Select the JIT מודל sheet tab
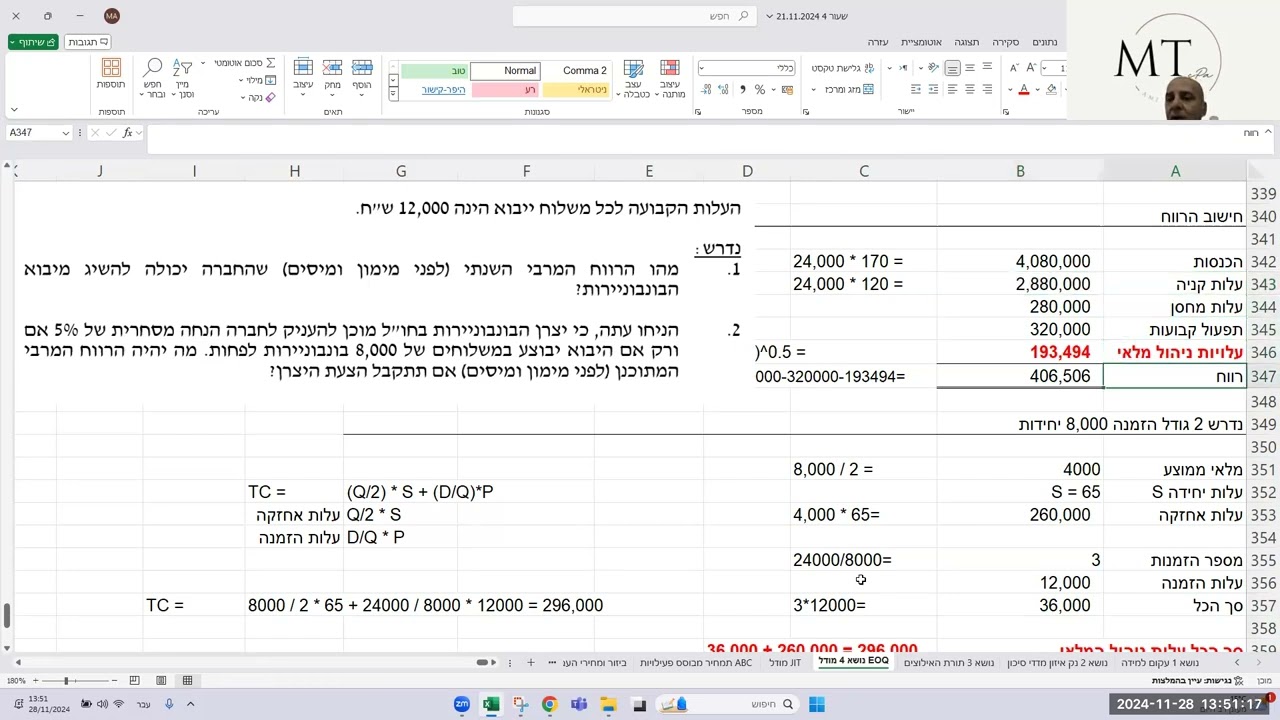The height and width of the screenshot is (720, 1280). [785, 663]
